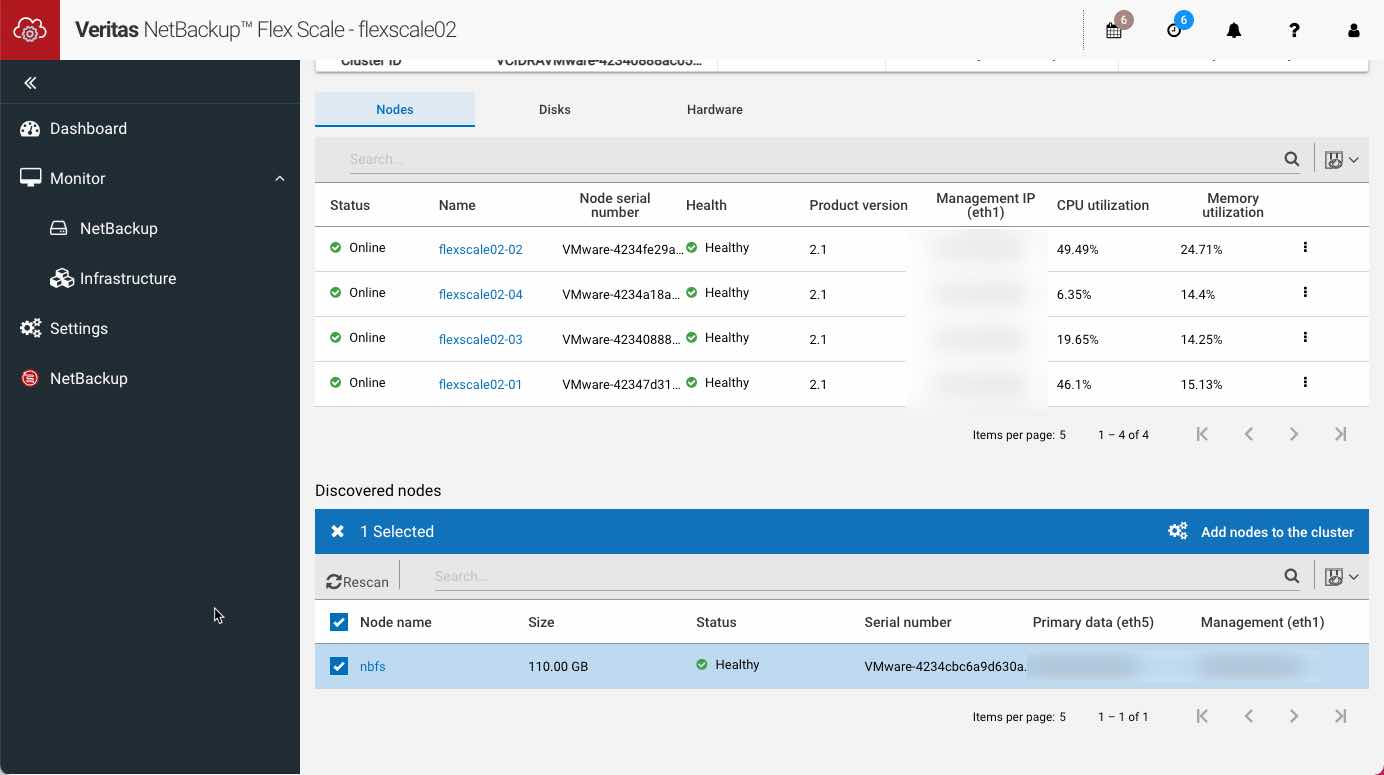The width and height of the screenshot is (1384, 775).
Task: Open Monitor in the sidebar
Action: point(78,178)
